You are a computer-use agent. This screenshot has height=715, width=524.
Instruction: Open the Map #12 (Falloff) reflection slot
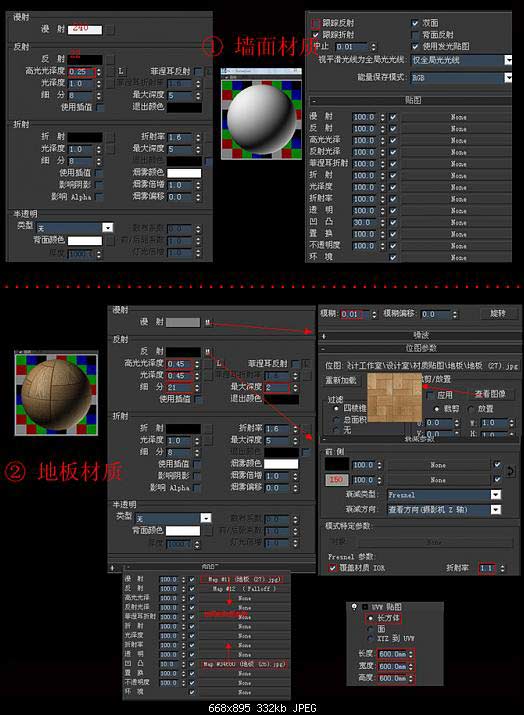click(x=244, y=589)
